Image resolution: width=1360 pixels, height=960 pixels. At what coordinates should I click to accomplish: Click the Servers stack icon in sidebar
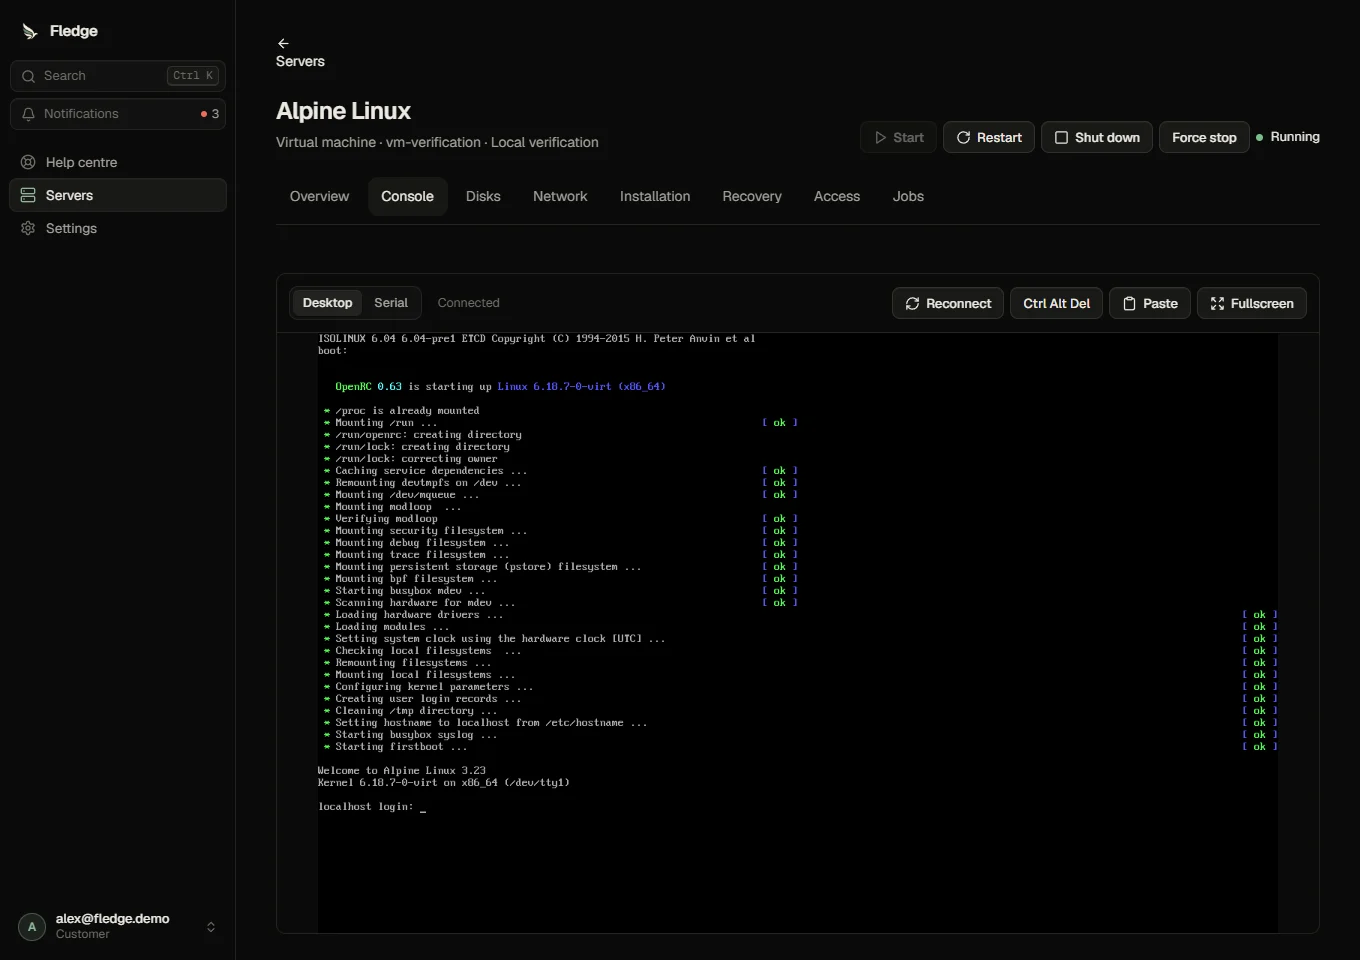click(28, 195)
